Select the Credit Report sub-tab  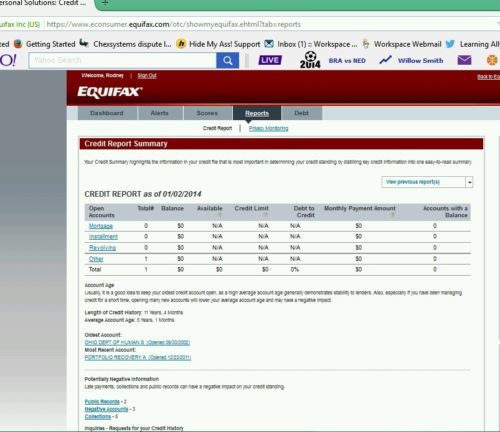click(x=217, y=128)
